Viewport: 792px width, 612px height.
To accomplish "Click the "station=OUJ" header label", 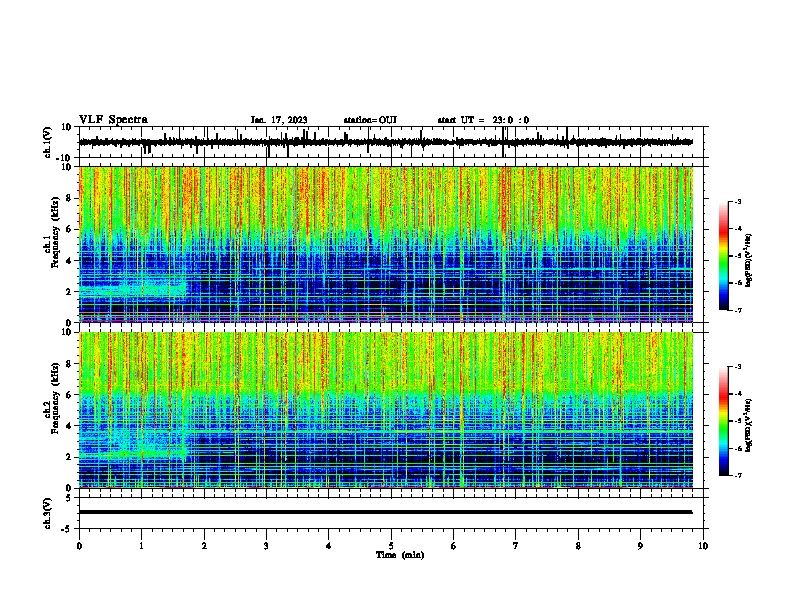I will (370, 120).
